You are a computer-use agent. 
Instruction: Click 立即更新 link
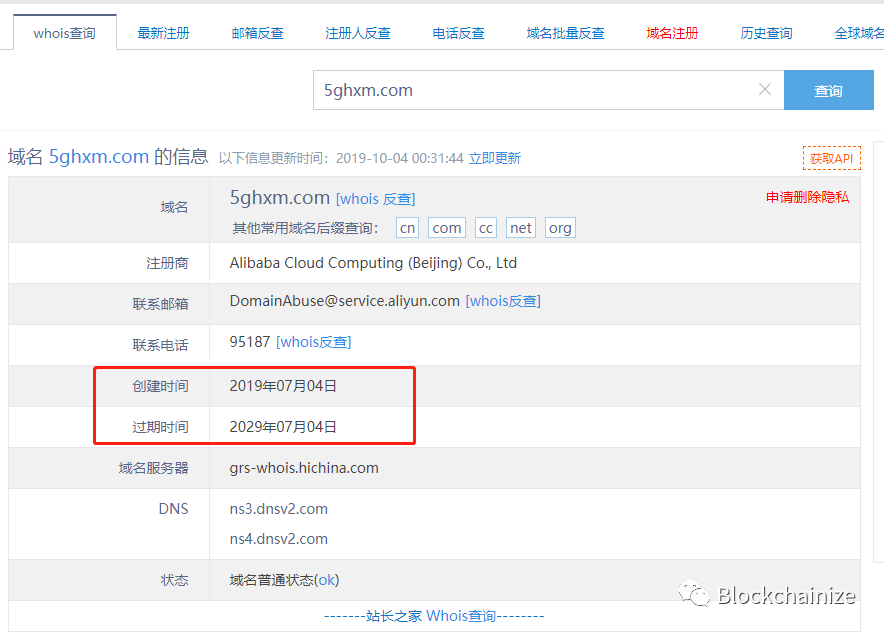tap(495, 158)
